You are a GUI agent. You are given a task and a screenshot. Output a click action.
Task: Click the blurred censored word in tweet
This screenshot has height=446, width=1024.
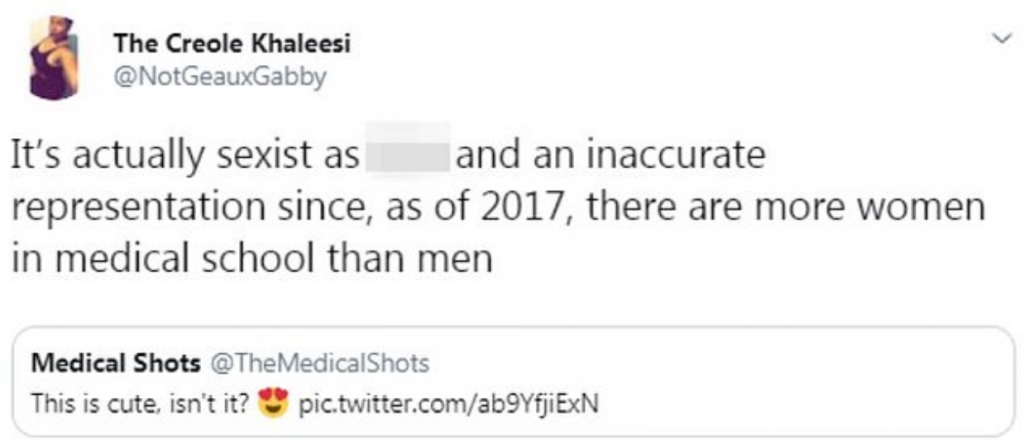(x=408, y=159)
